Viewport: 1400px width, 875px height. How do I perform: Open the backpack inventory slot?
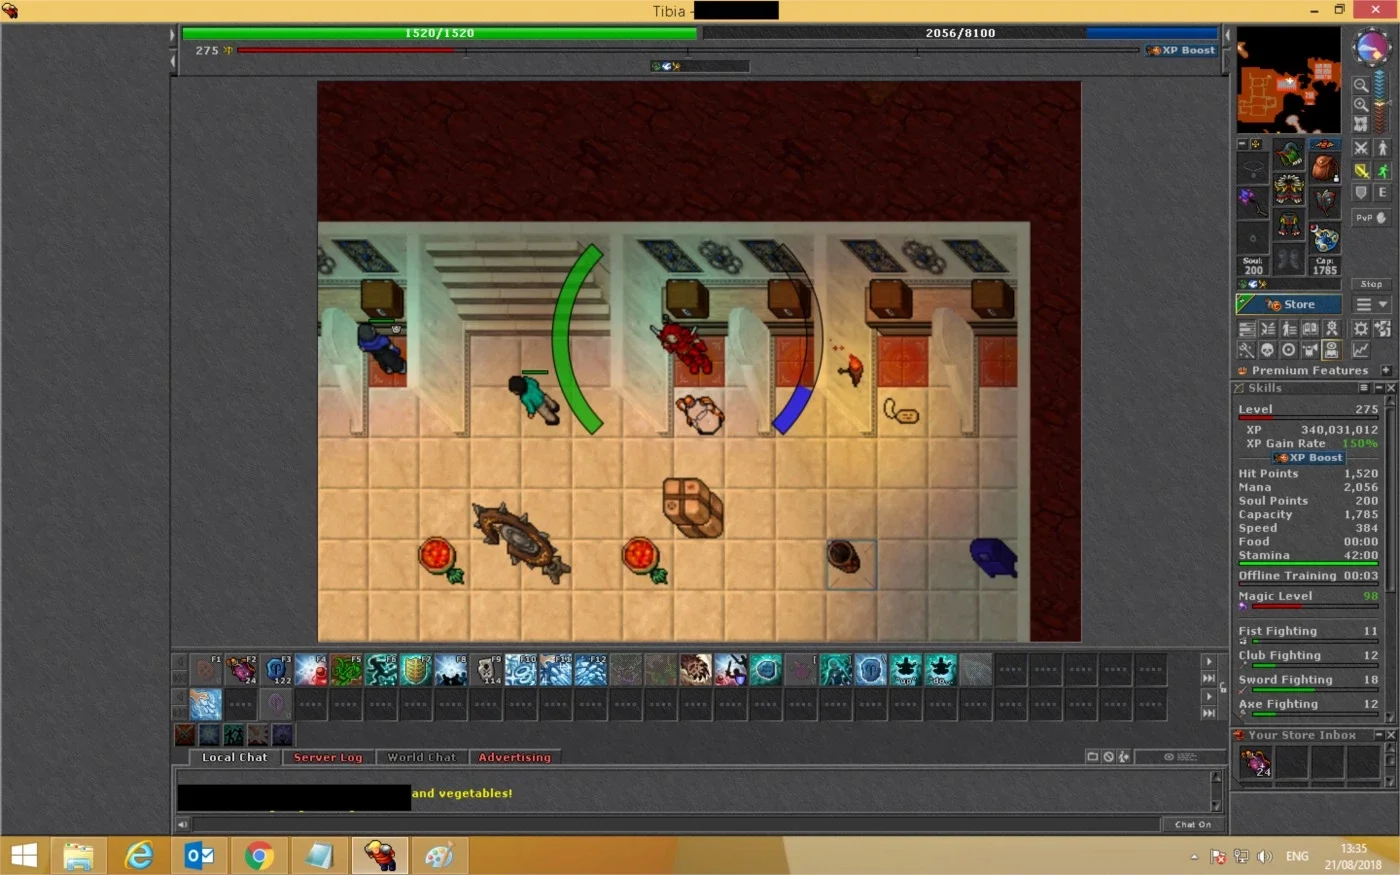1325,168
